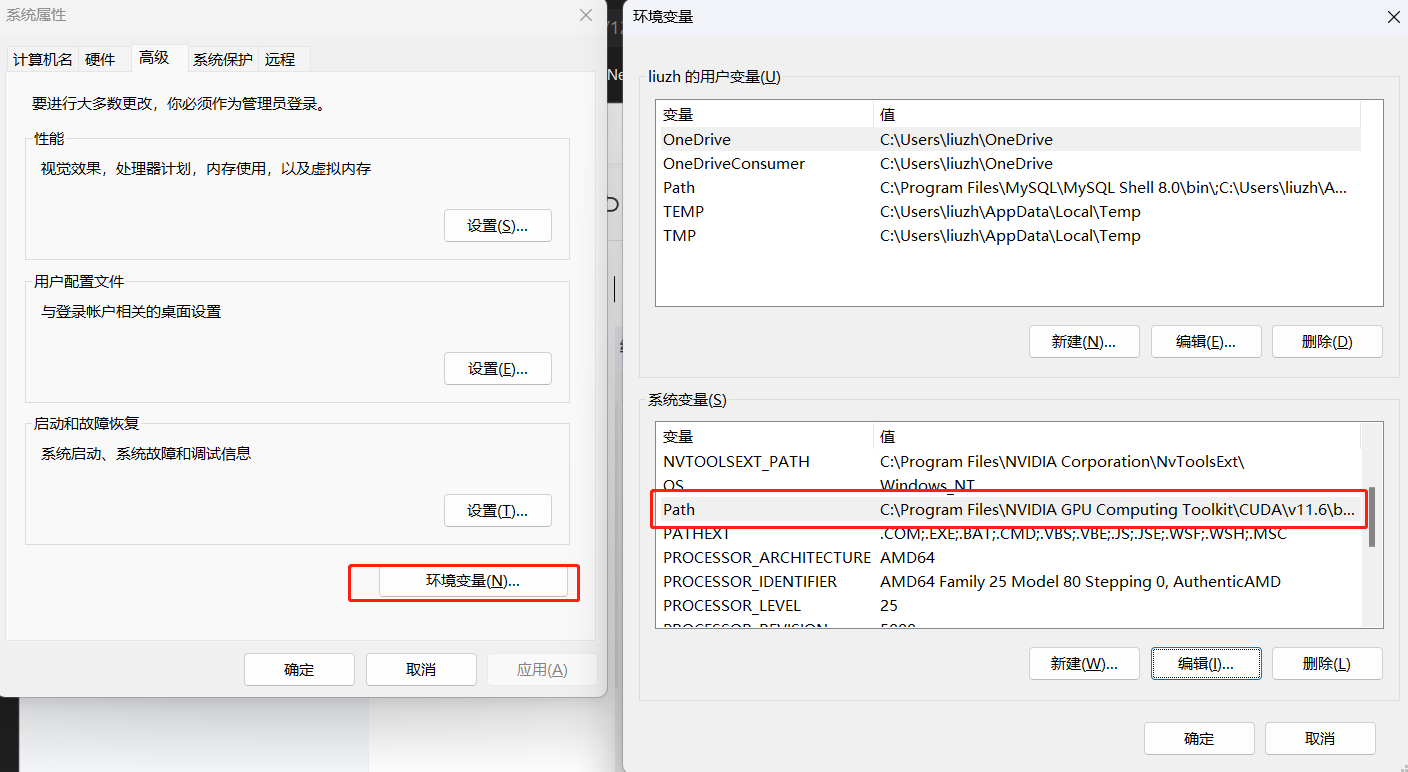Click 设置(E) button under 用户配置文件
The width and height of the screenshot is (1408, 772).
pos(497,368)
